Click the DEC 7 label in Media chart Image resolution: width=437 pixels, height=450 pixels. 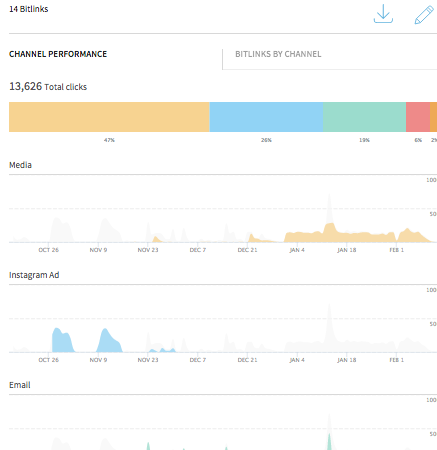(x=198, y=250)
